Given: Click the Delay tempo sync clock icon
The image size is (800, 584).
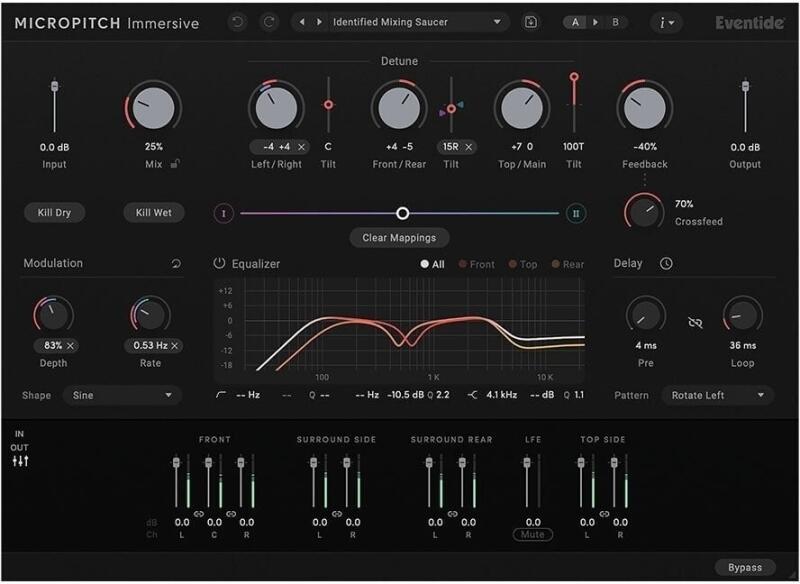Looking at the screenshot, I should (666, 264).
